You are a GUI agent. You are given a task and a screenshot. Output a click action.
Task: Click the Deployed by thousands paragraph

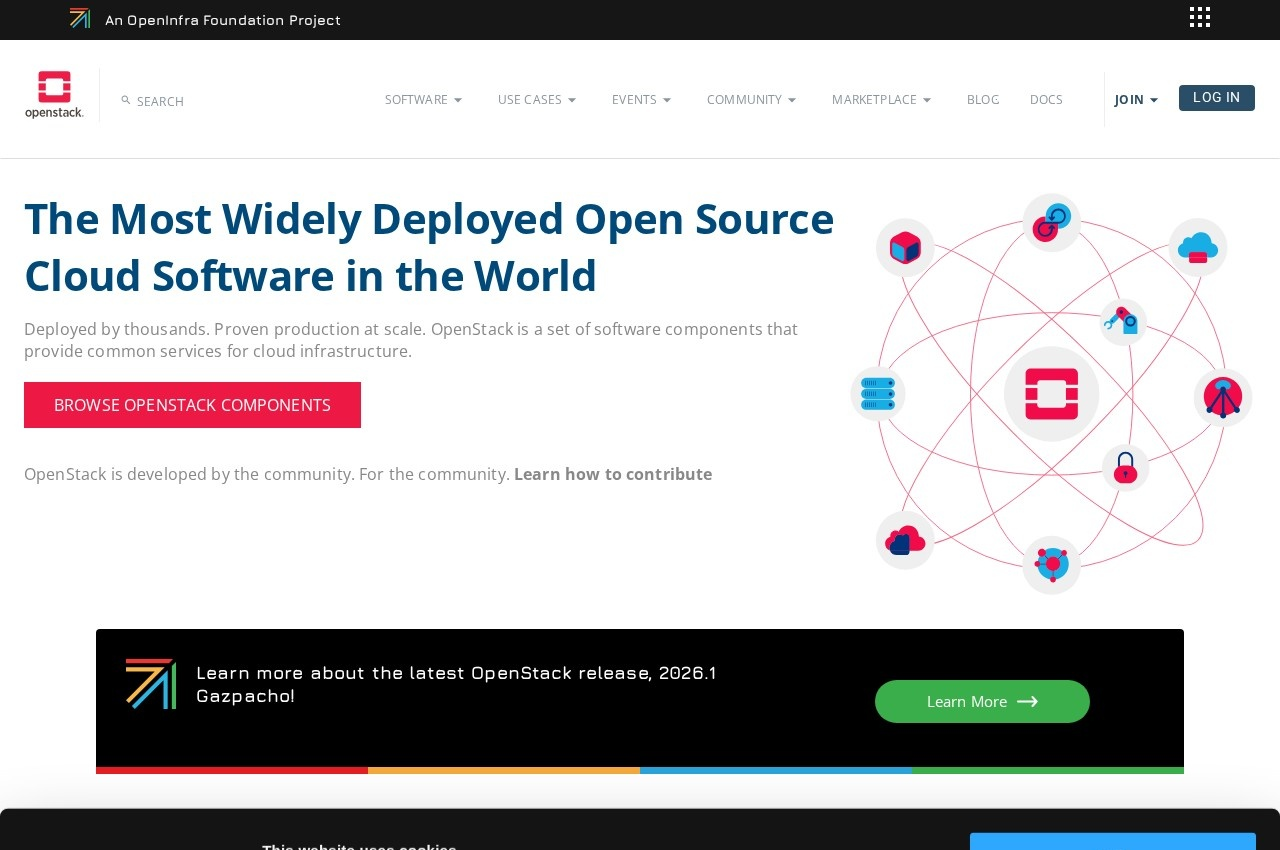click(411, 340)
